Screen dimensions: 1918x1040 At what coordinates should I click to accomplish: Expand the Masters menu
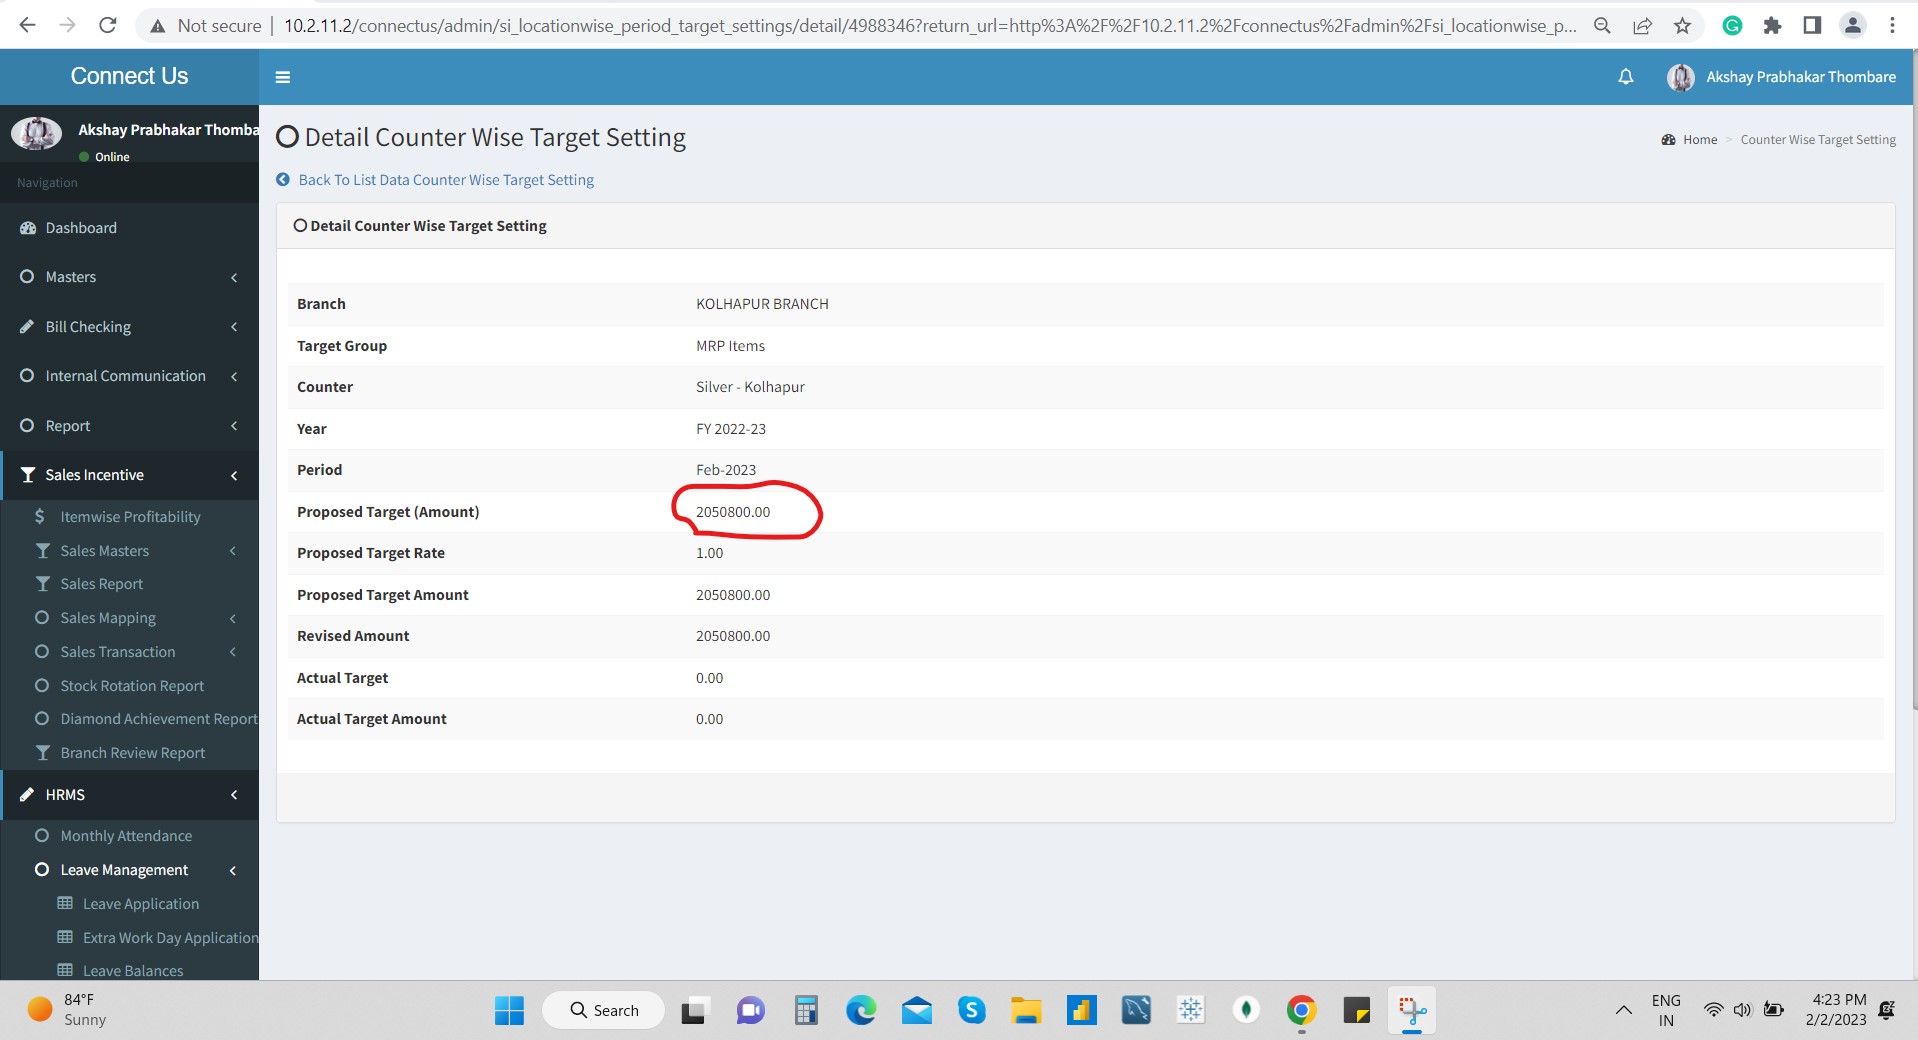[x=129, y=277]
